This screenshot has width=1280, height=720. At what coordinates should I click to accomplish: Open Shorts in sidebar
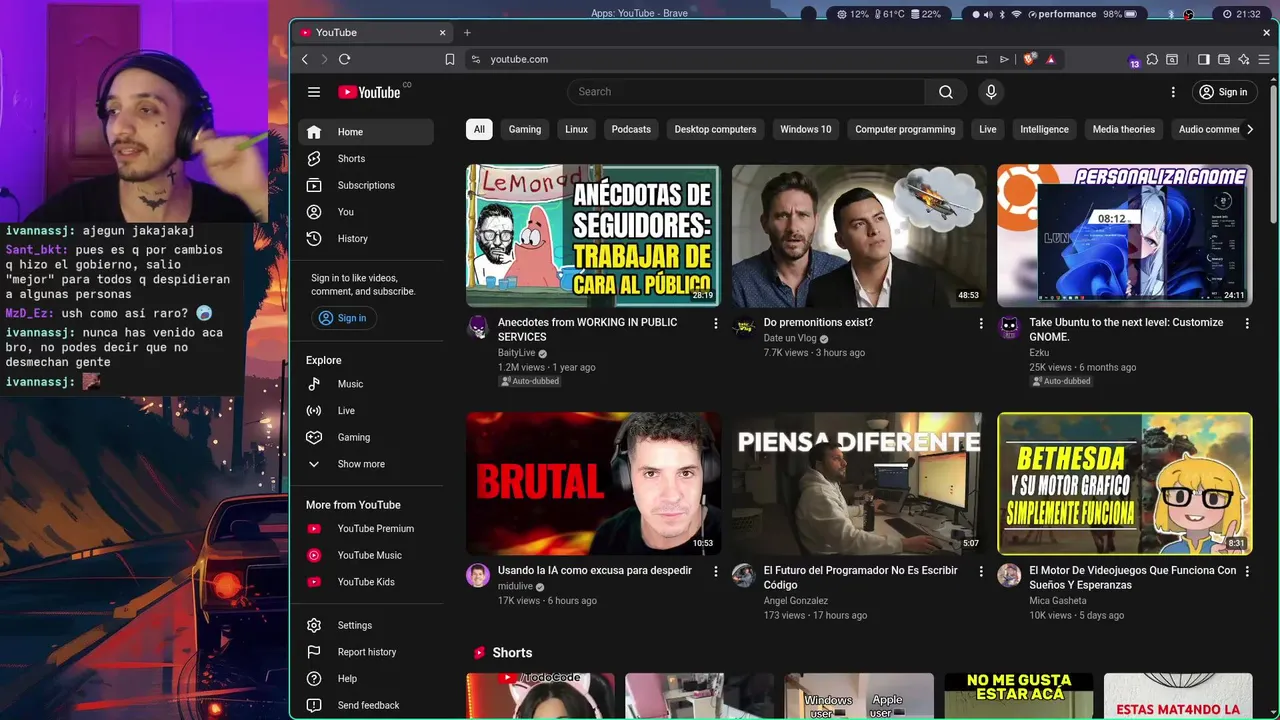365,158
